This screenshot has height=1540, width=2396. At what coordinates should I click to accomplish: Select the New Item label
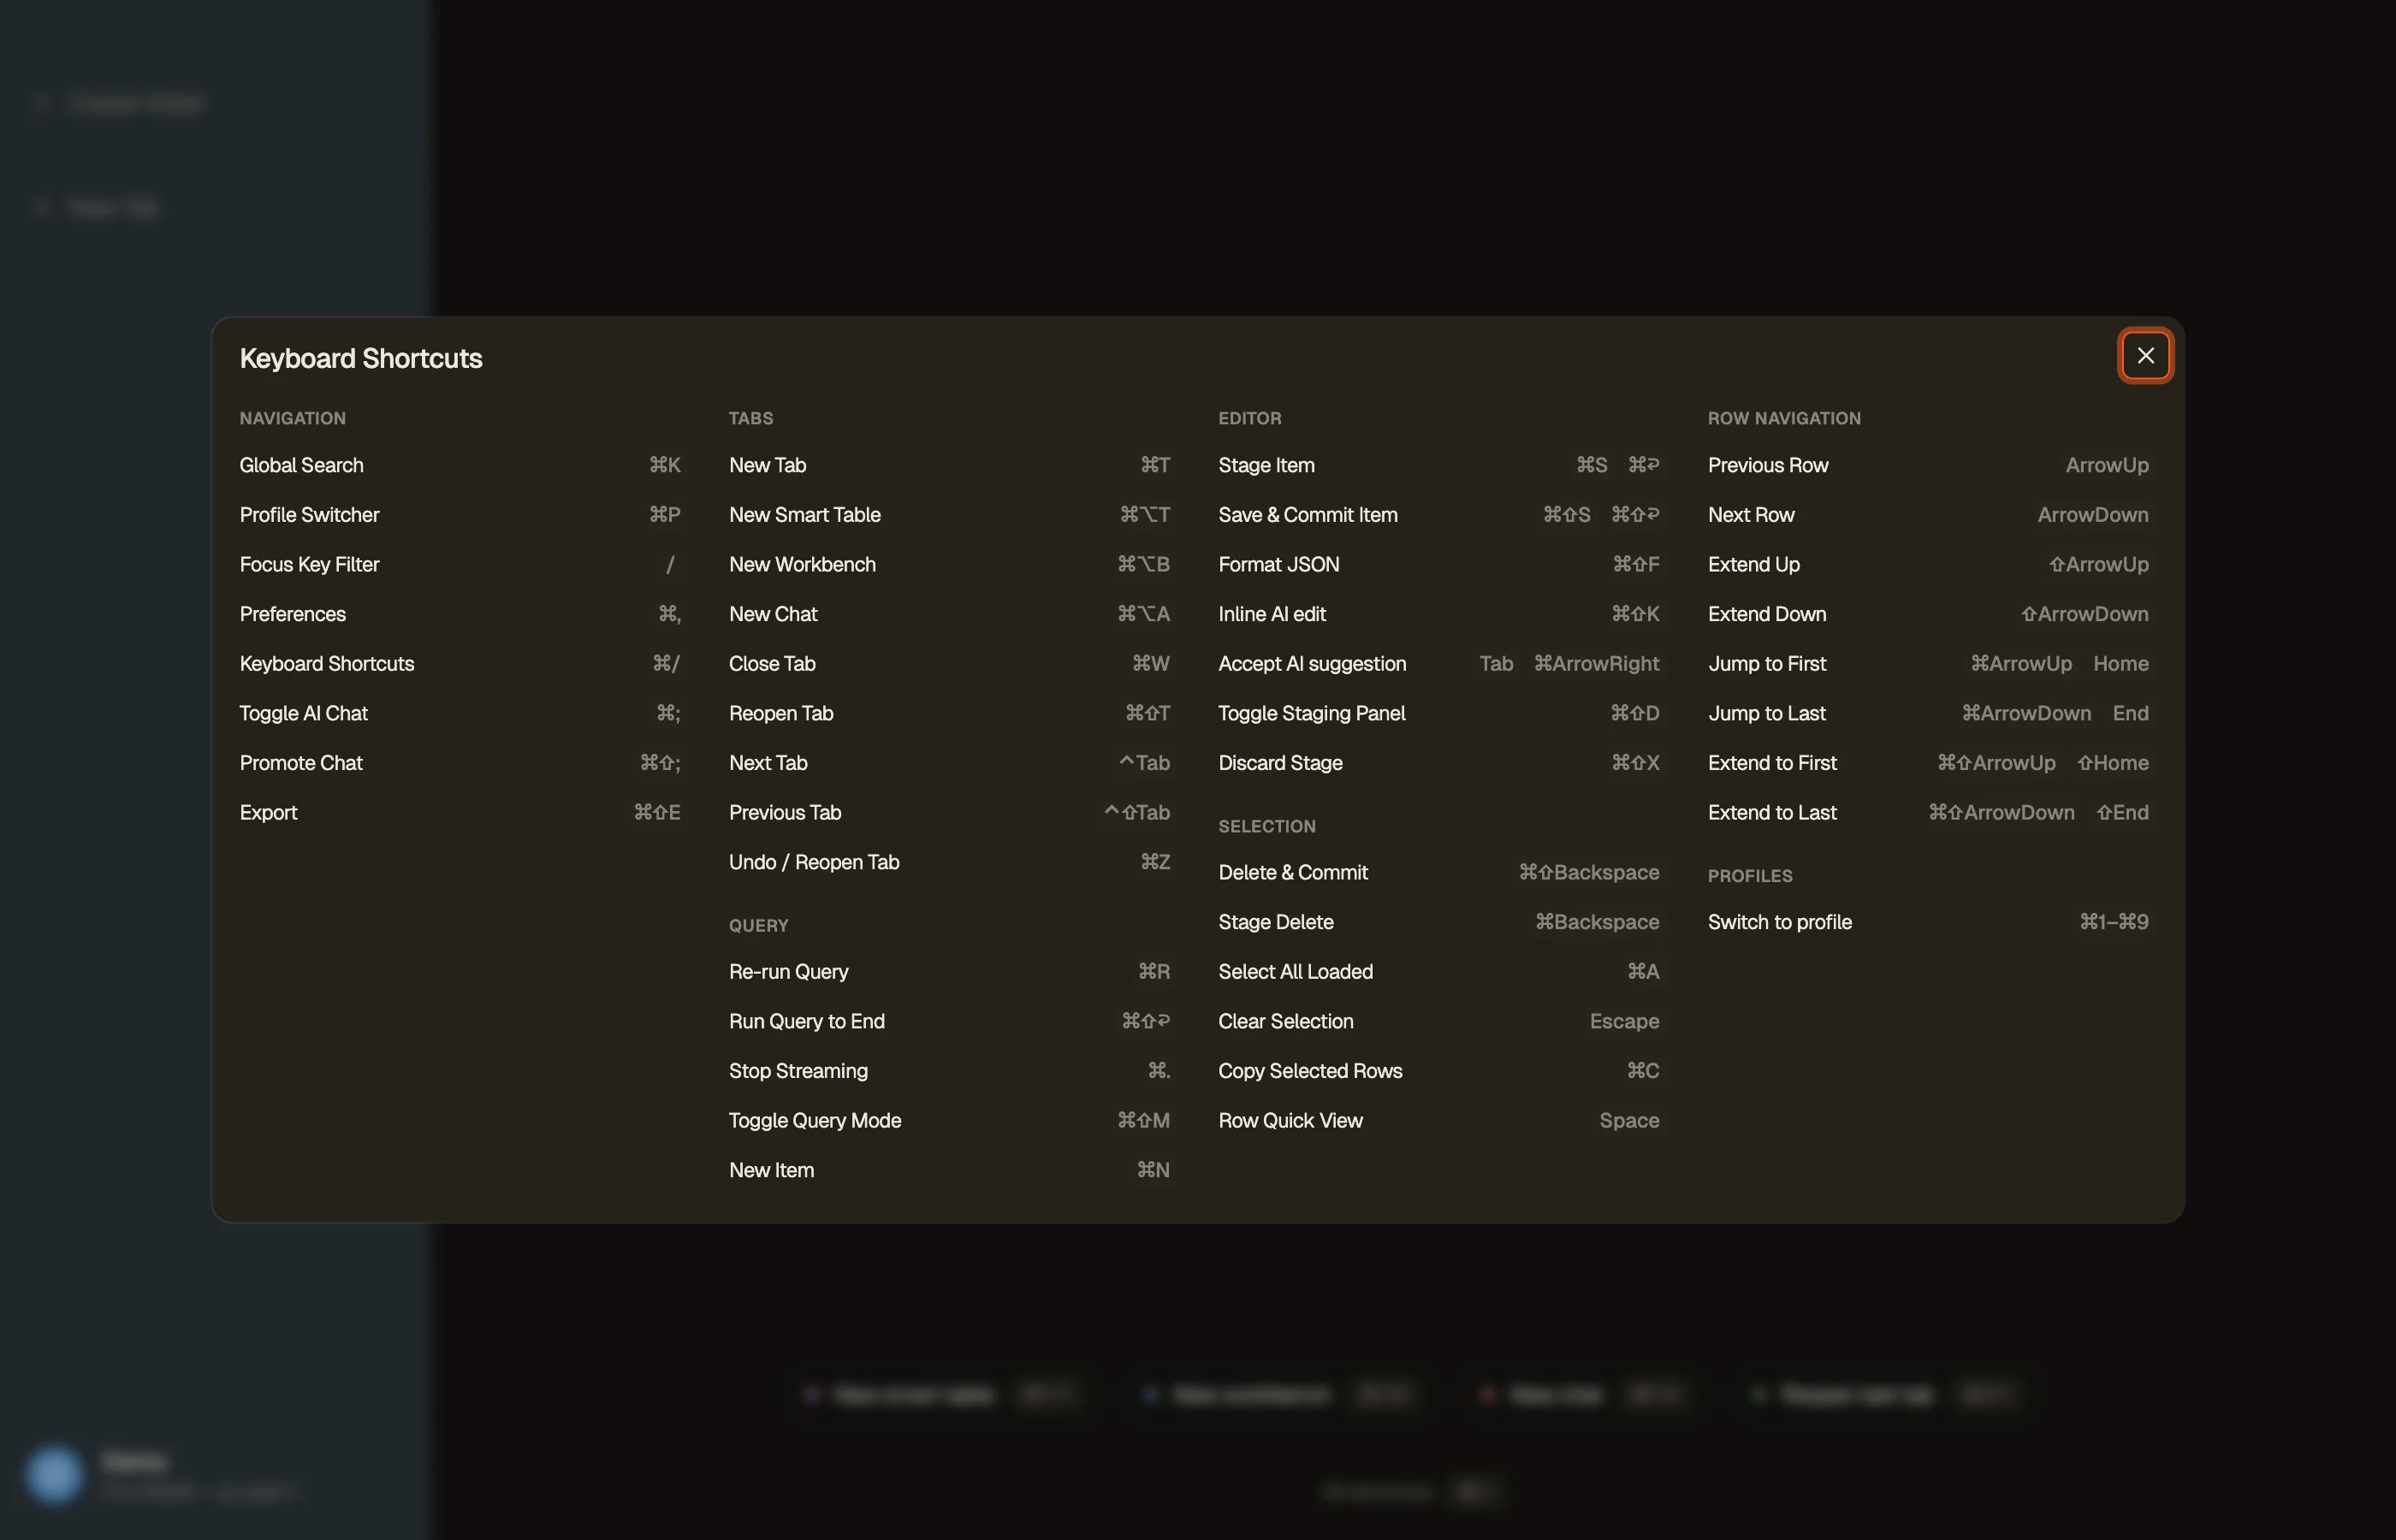[x=771, y=1170]
